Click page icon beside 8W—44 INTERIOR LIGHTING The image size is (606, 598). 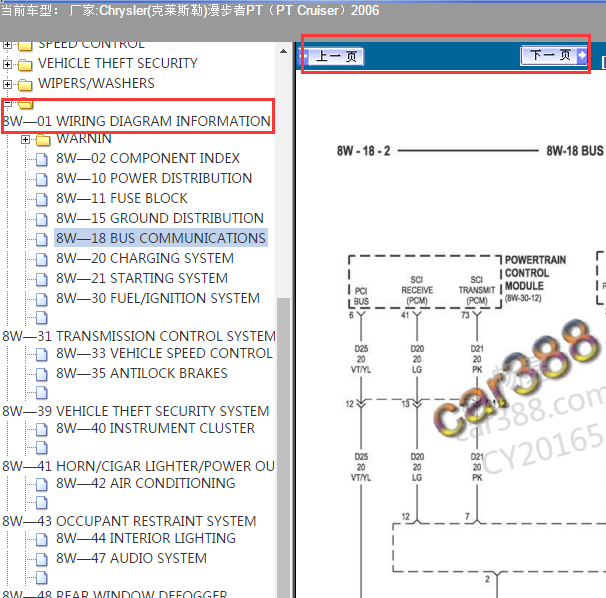(42, 539)
